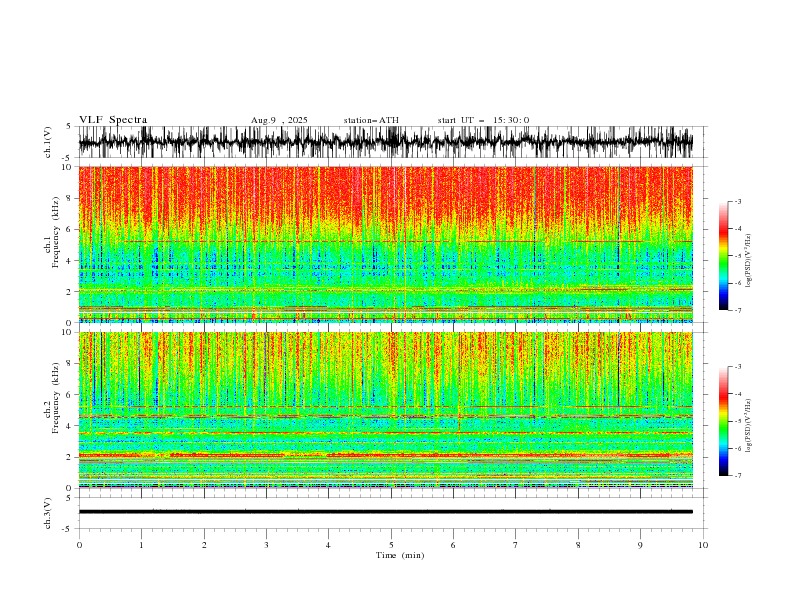The image size is (792, 612).
Task: Click the ch.2 spectrogram panel
Action: click(x=386, y=410)
